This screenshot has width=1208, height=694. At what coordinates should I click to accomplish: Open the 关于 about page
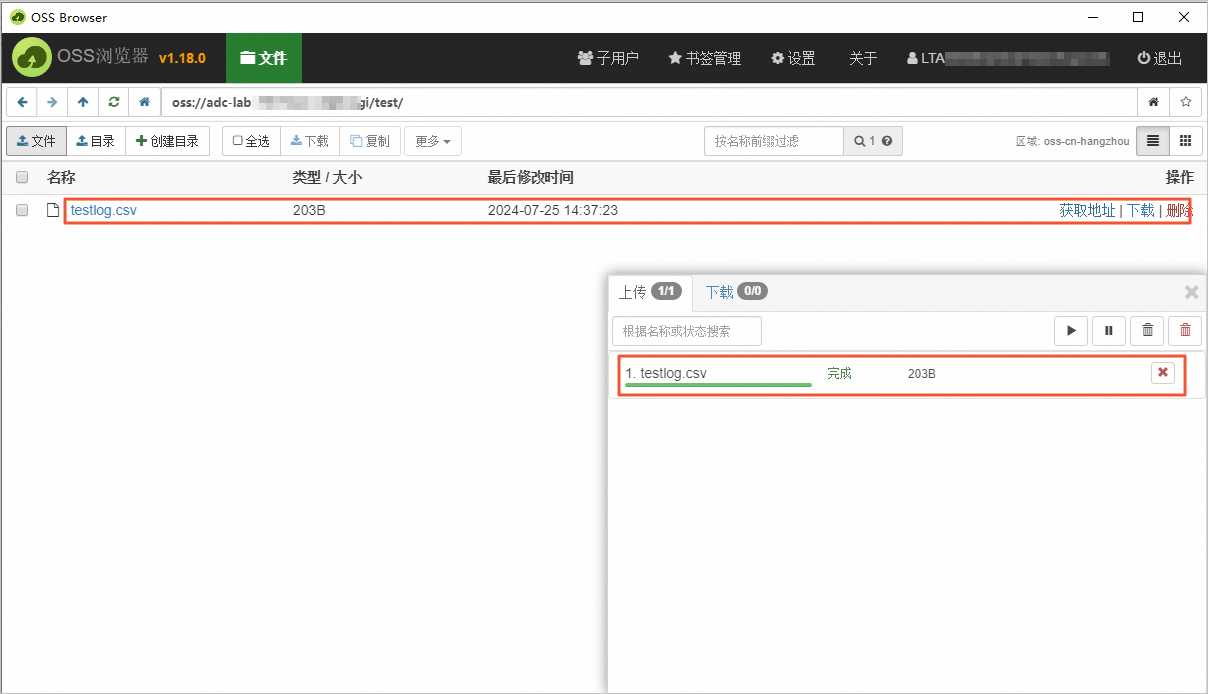pyautogui.click(x=863, y=58)
